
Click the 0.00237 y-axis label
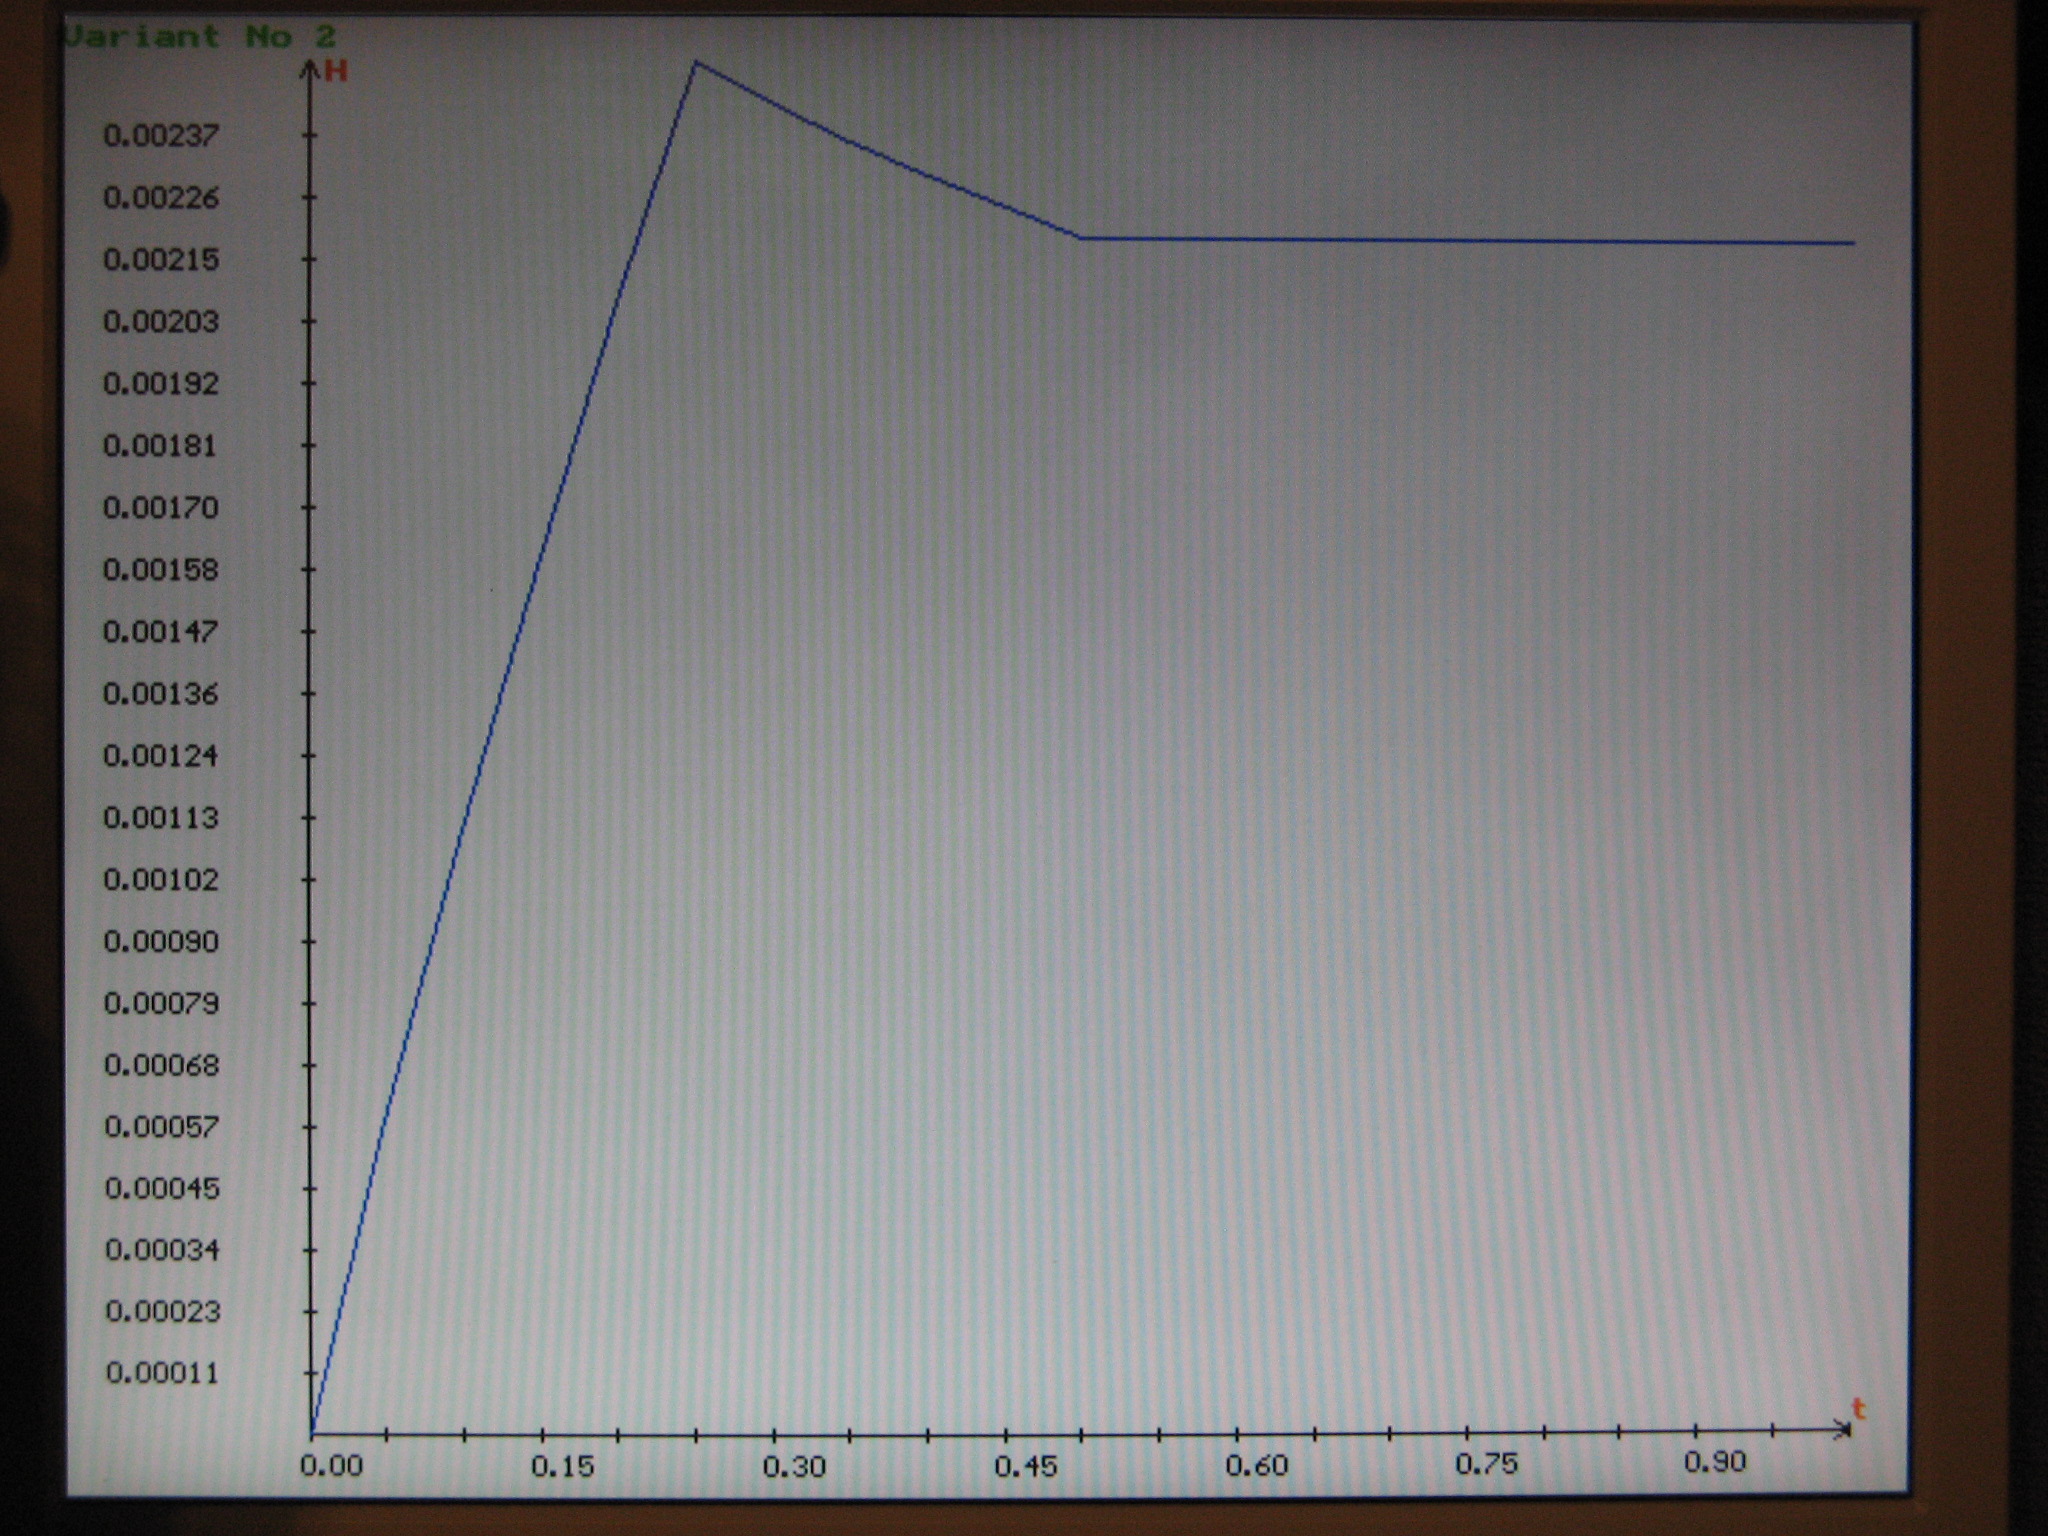[x=161, y=135]
